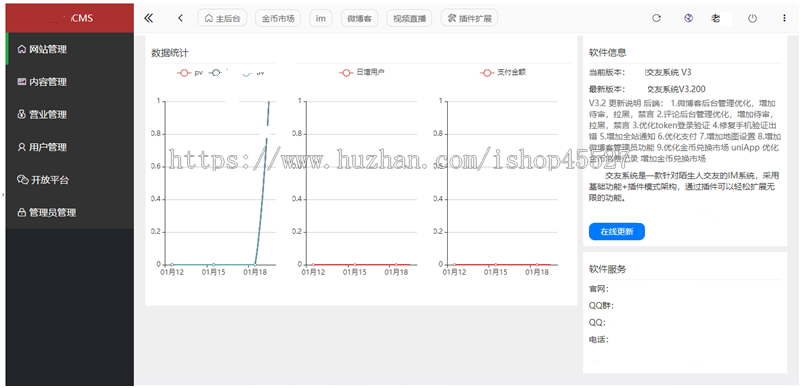Click the 最新版本 label

(606, 89)
